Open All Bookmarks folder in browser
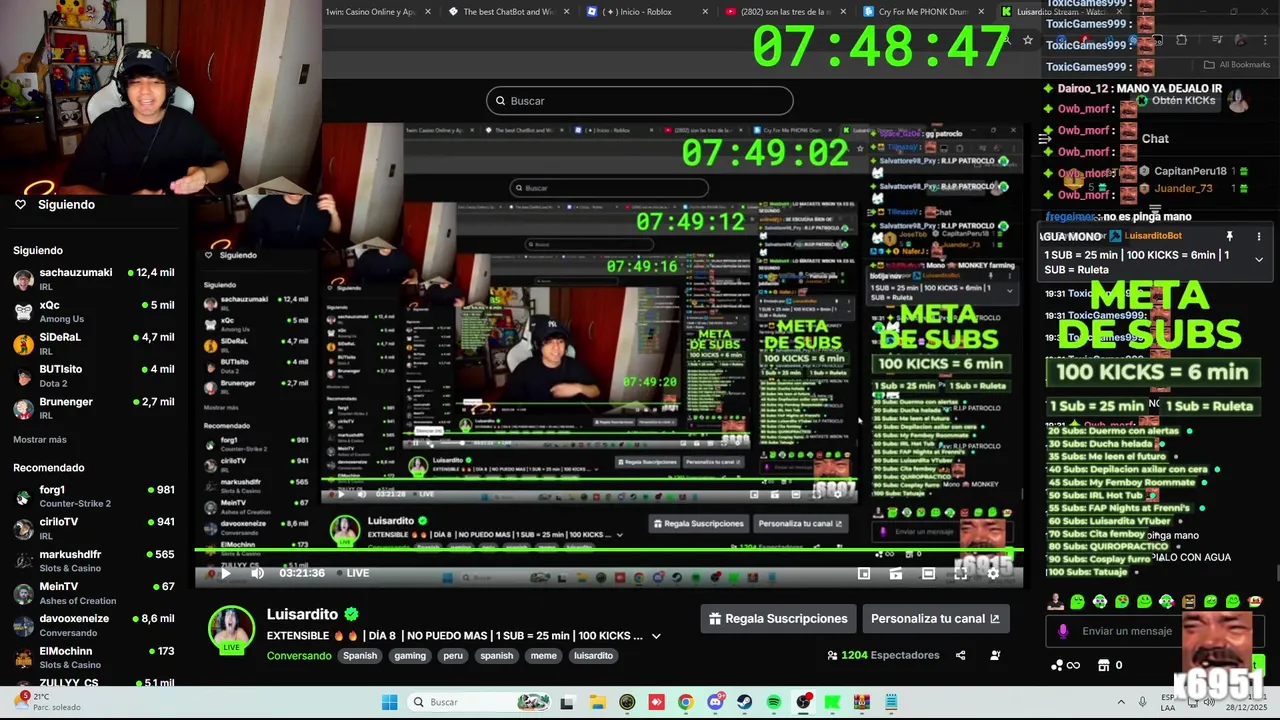This screenshot has height=720, width=1280. (1237, 65)
